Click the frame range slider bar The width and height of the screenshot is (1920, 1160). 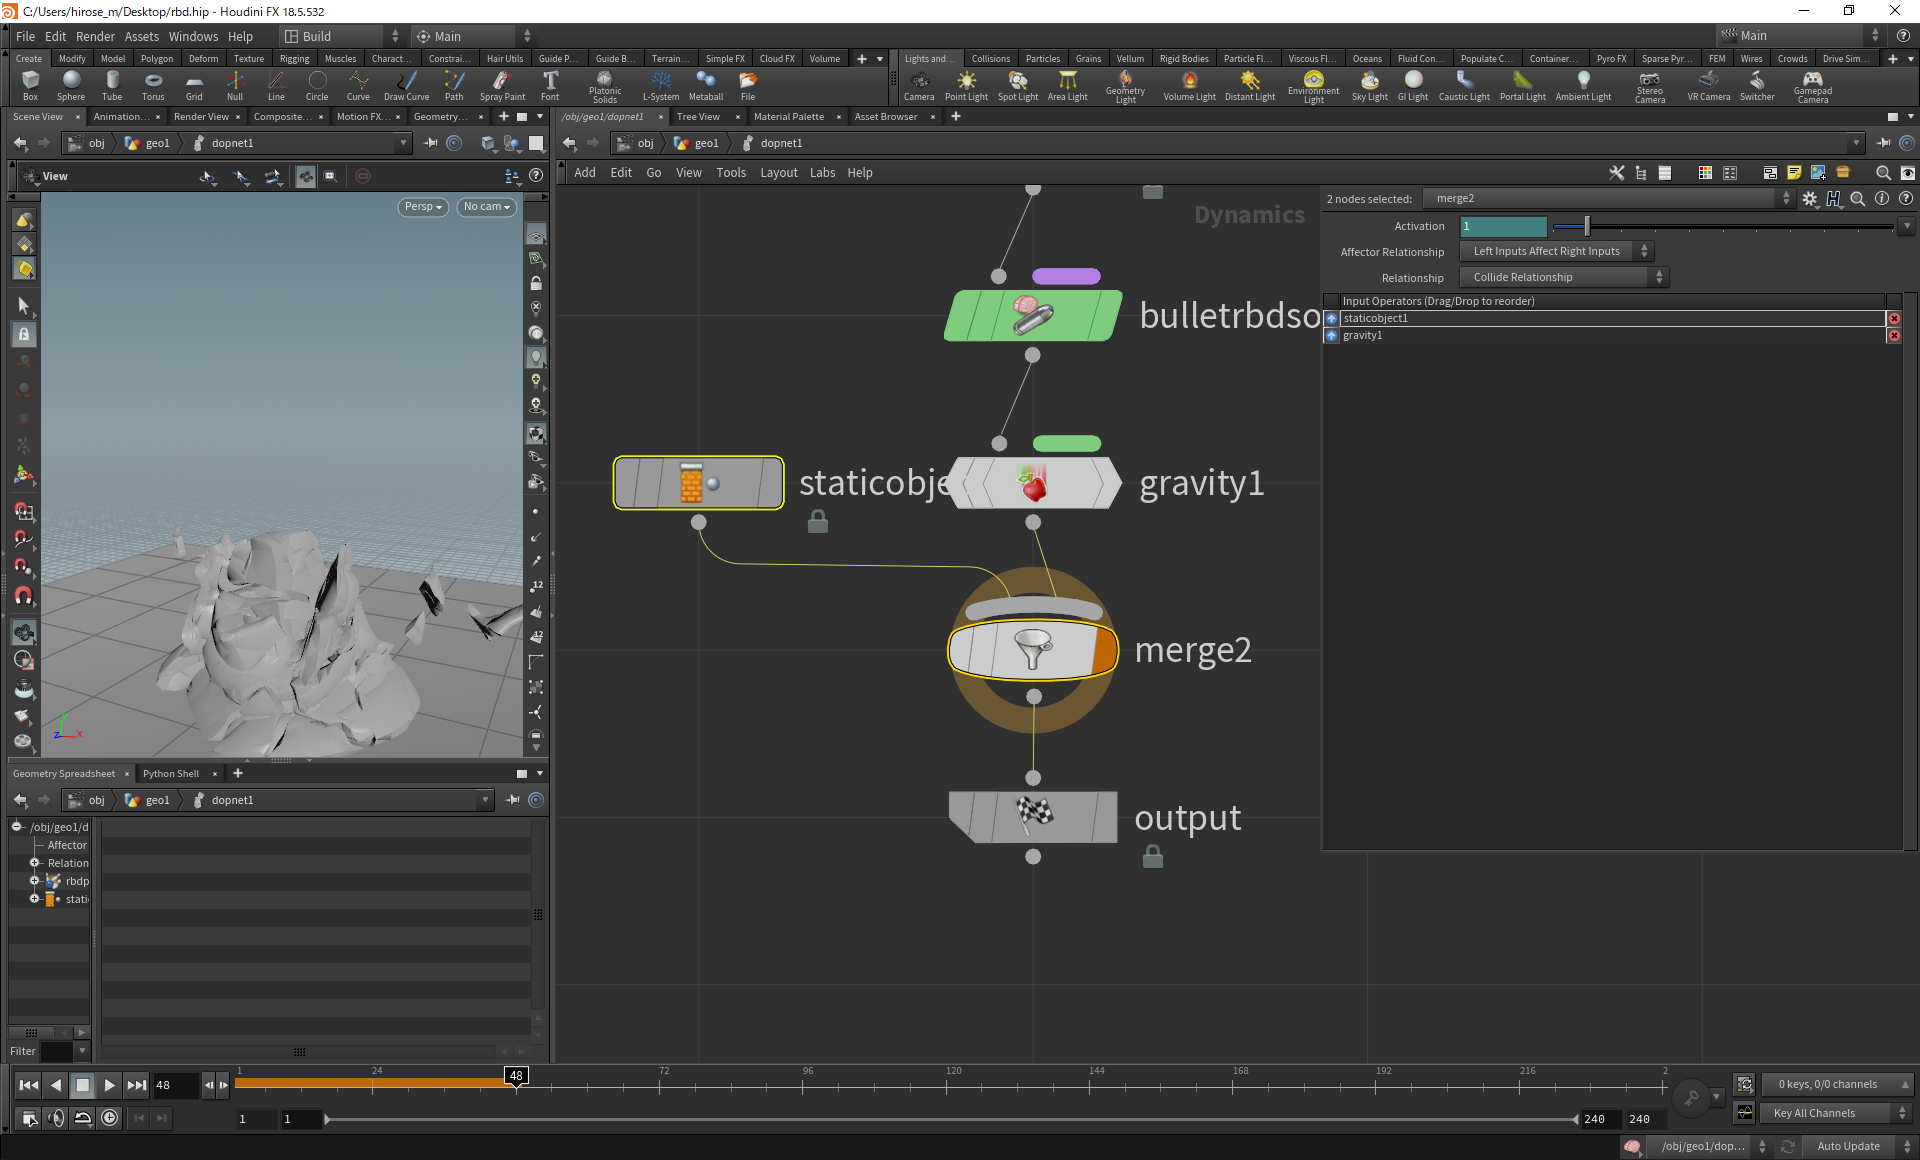950,1119
